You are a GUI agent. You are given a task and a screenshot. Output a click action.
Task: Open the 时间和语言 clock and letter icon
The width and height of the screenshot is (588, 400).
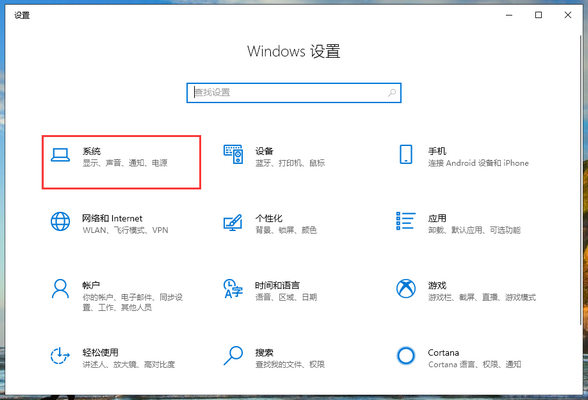pos(233,289)
